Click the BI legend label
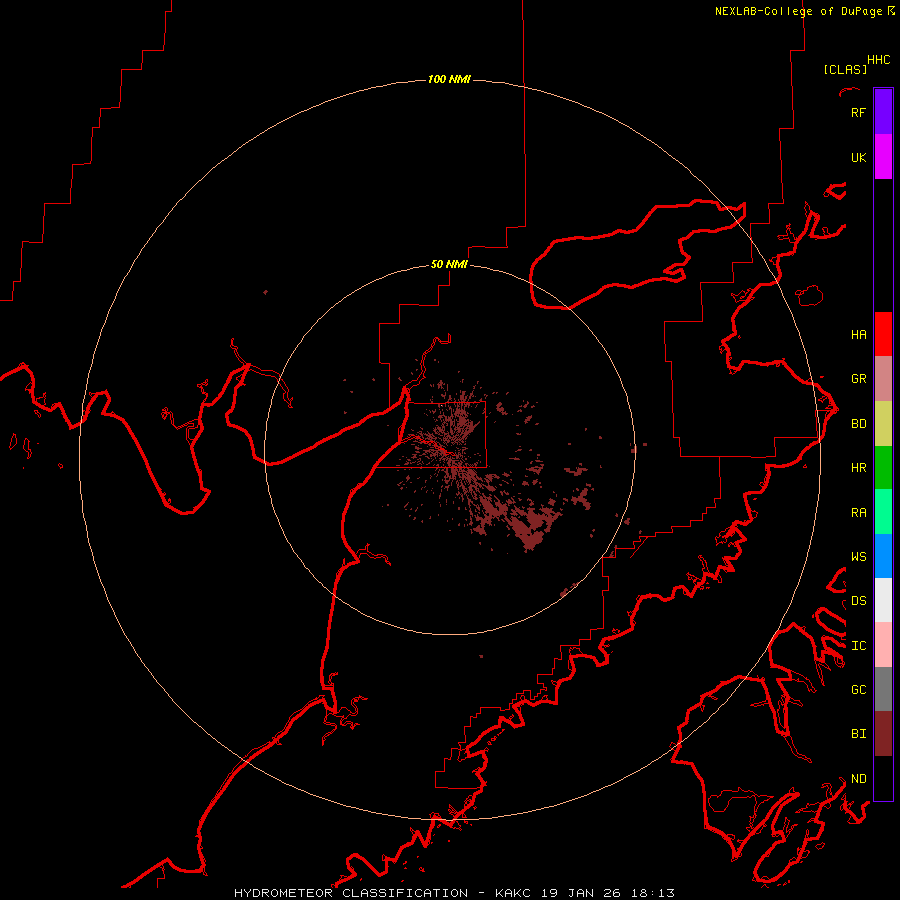The width and height of the screenshot is (900, 900). tap(858, 734)
